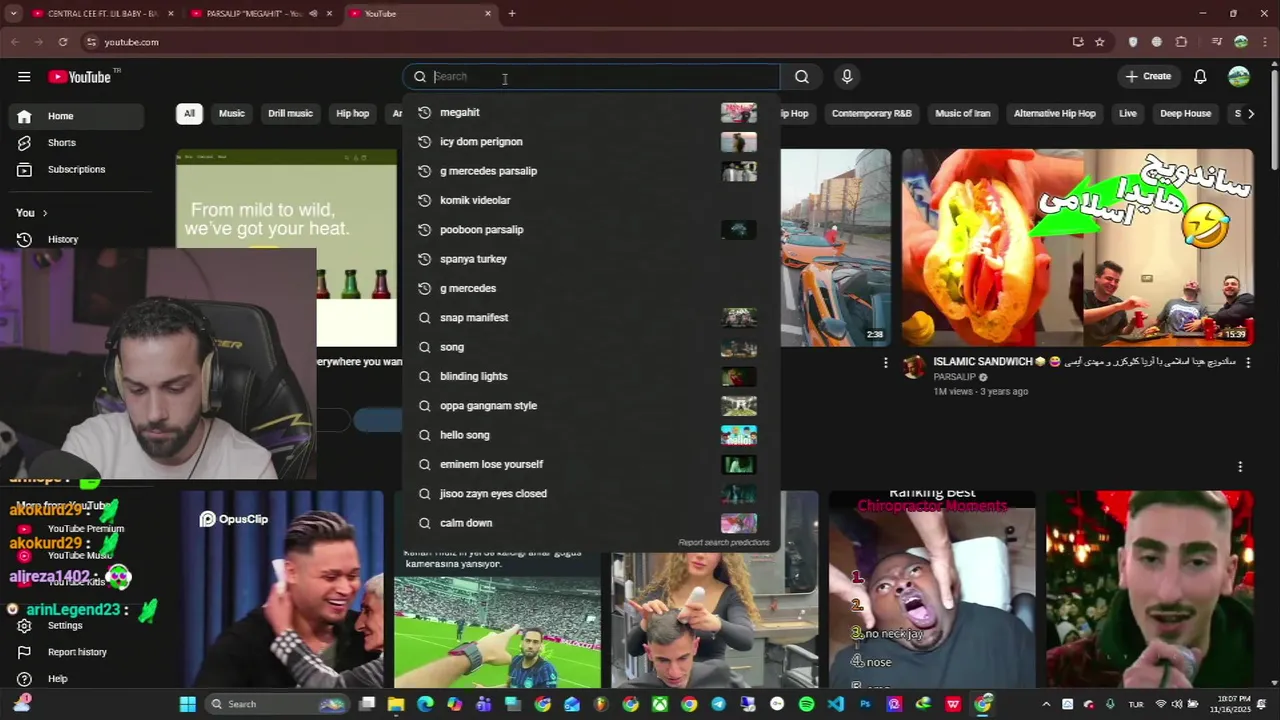Screen dimensions: 1280x720
Task: Open more options for ISLAMIC SANDWICH video
Action: (1248, 363)
